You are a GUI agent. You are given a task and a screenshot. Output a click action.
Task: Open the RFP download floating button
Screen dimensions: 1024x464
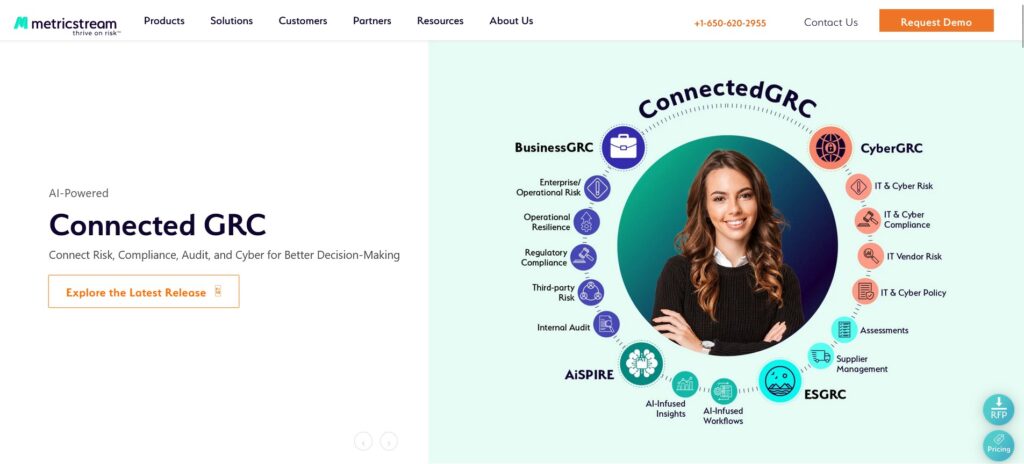click(x=999, y=410)
